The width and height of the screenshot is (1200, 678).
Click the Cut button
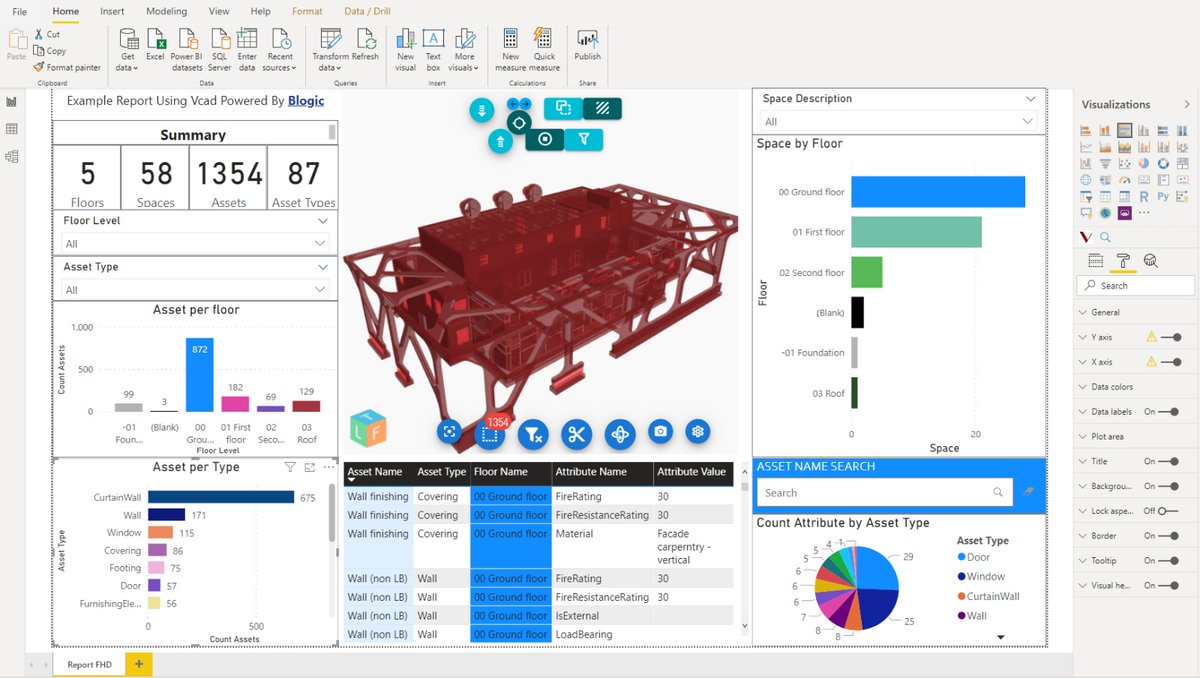point(46,34)
